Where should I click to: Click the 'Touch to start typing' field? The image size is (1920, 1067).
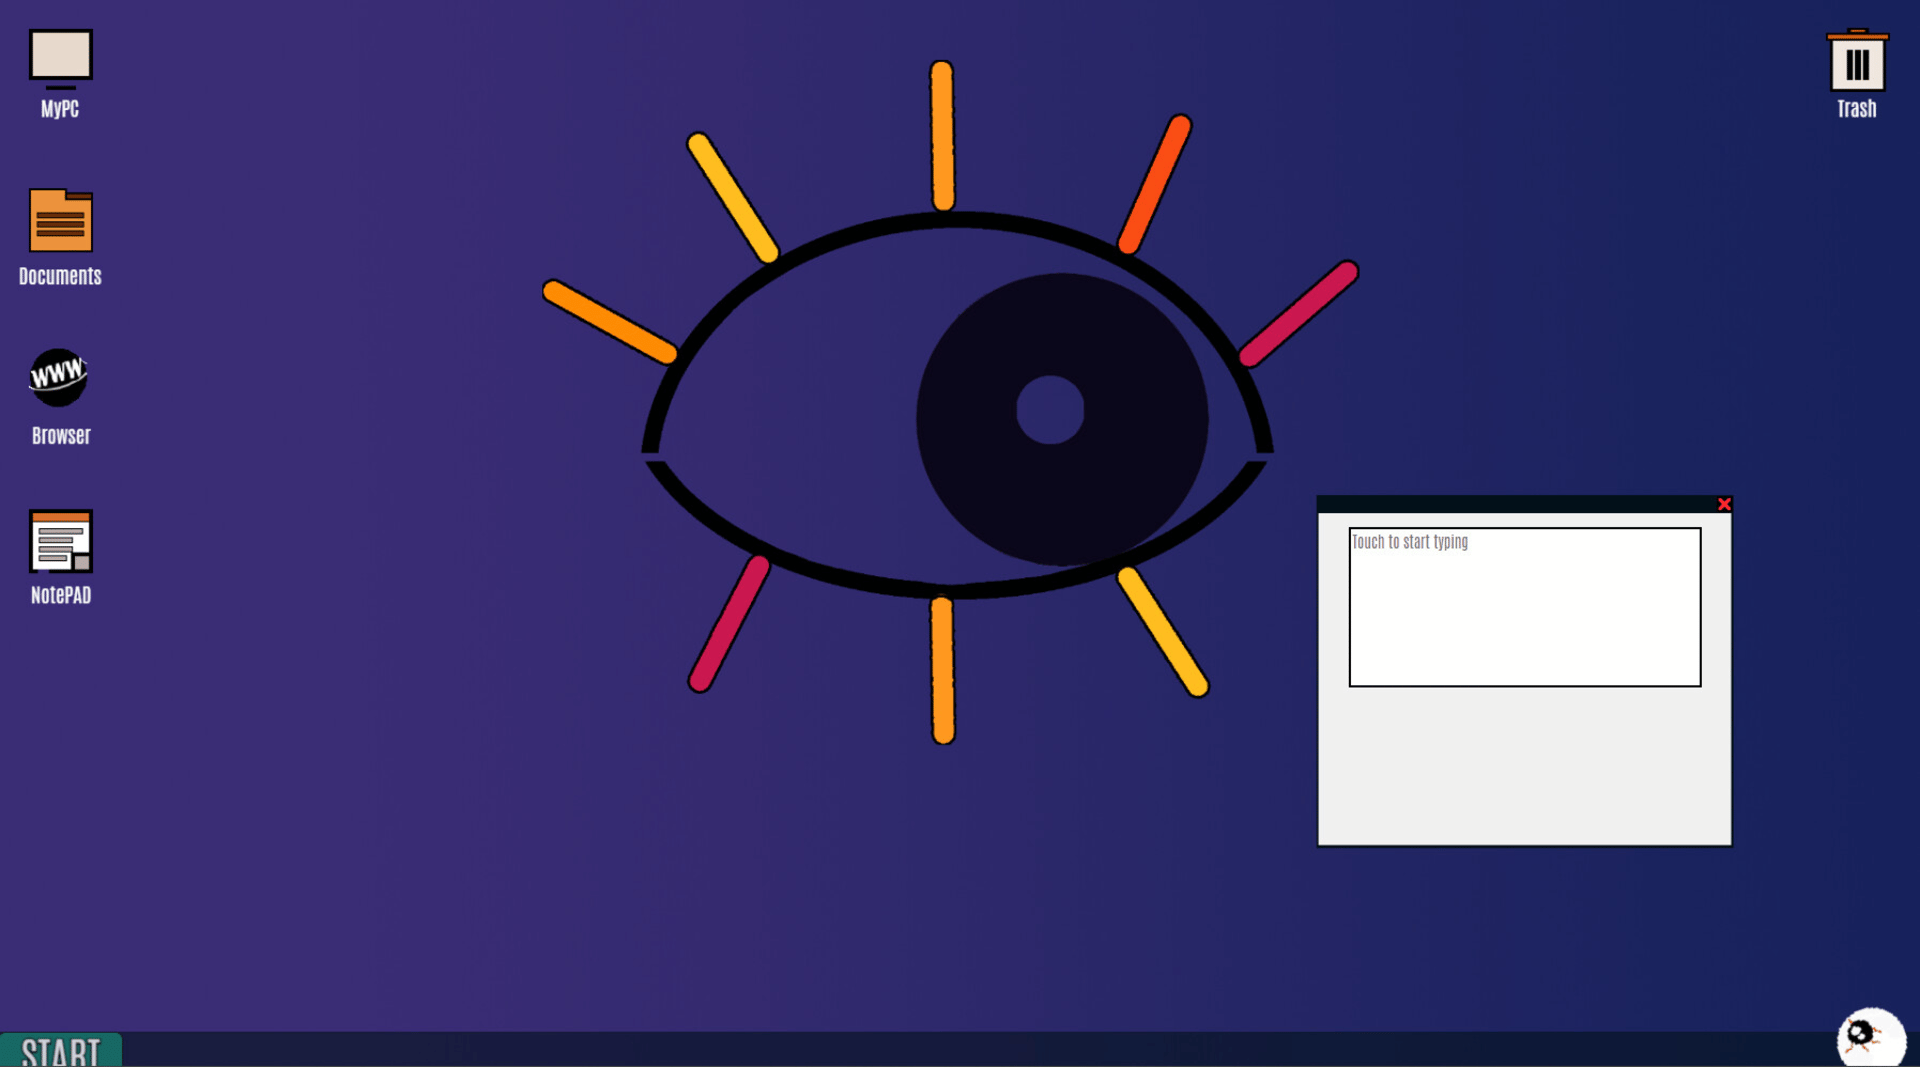coord(1524,607)
